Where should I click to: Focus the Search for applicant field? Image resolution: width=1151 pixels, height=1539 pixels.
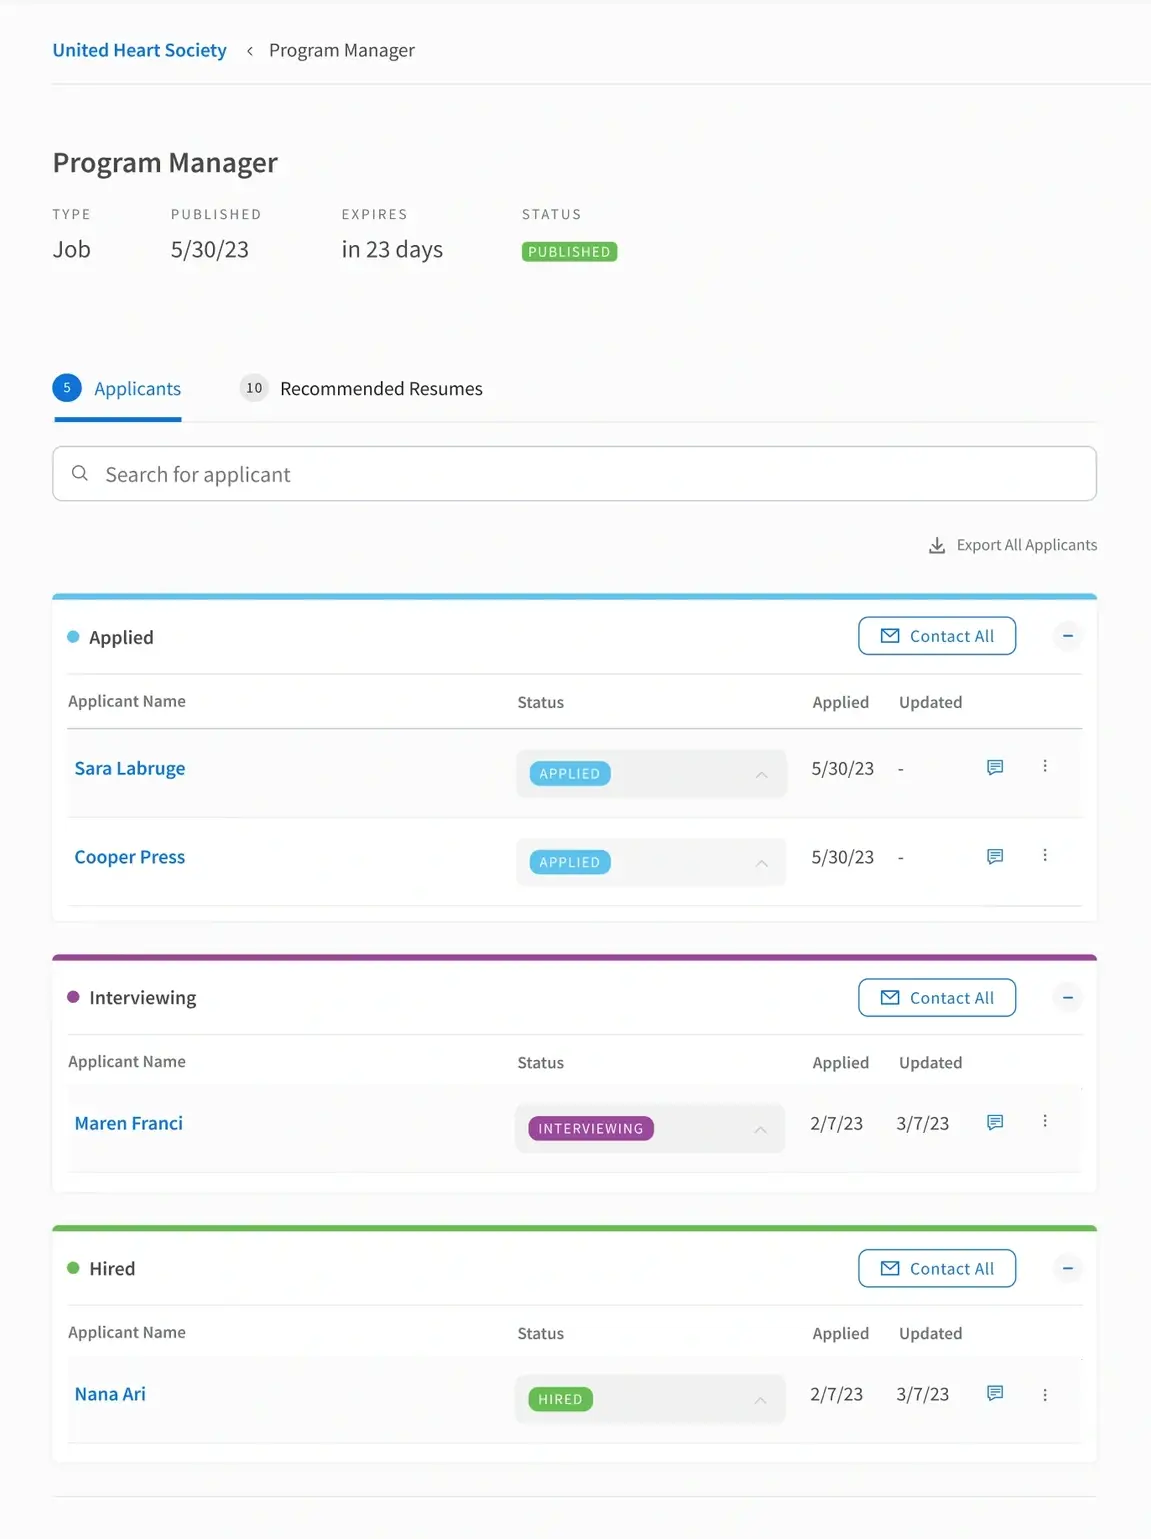click(x=575, y=474)
